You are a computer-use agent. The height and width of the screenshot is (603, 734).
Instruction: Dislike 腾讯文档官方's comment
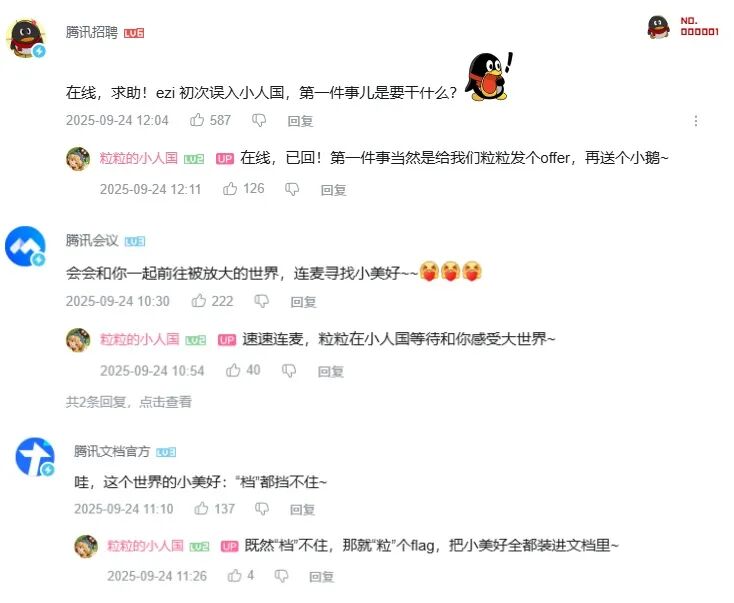(x=262, y=509)
